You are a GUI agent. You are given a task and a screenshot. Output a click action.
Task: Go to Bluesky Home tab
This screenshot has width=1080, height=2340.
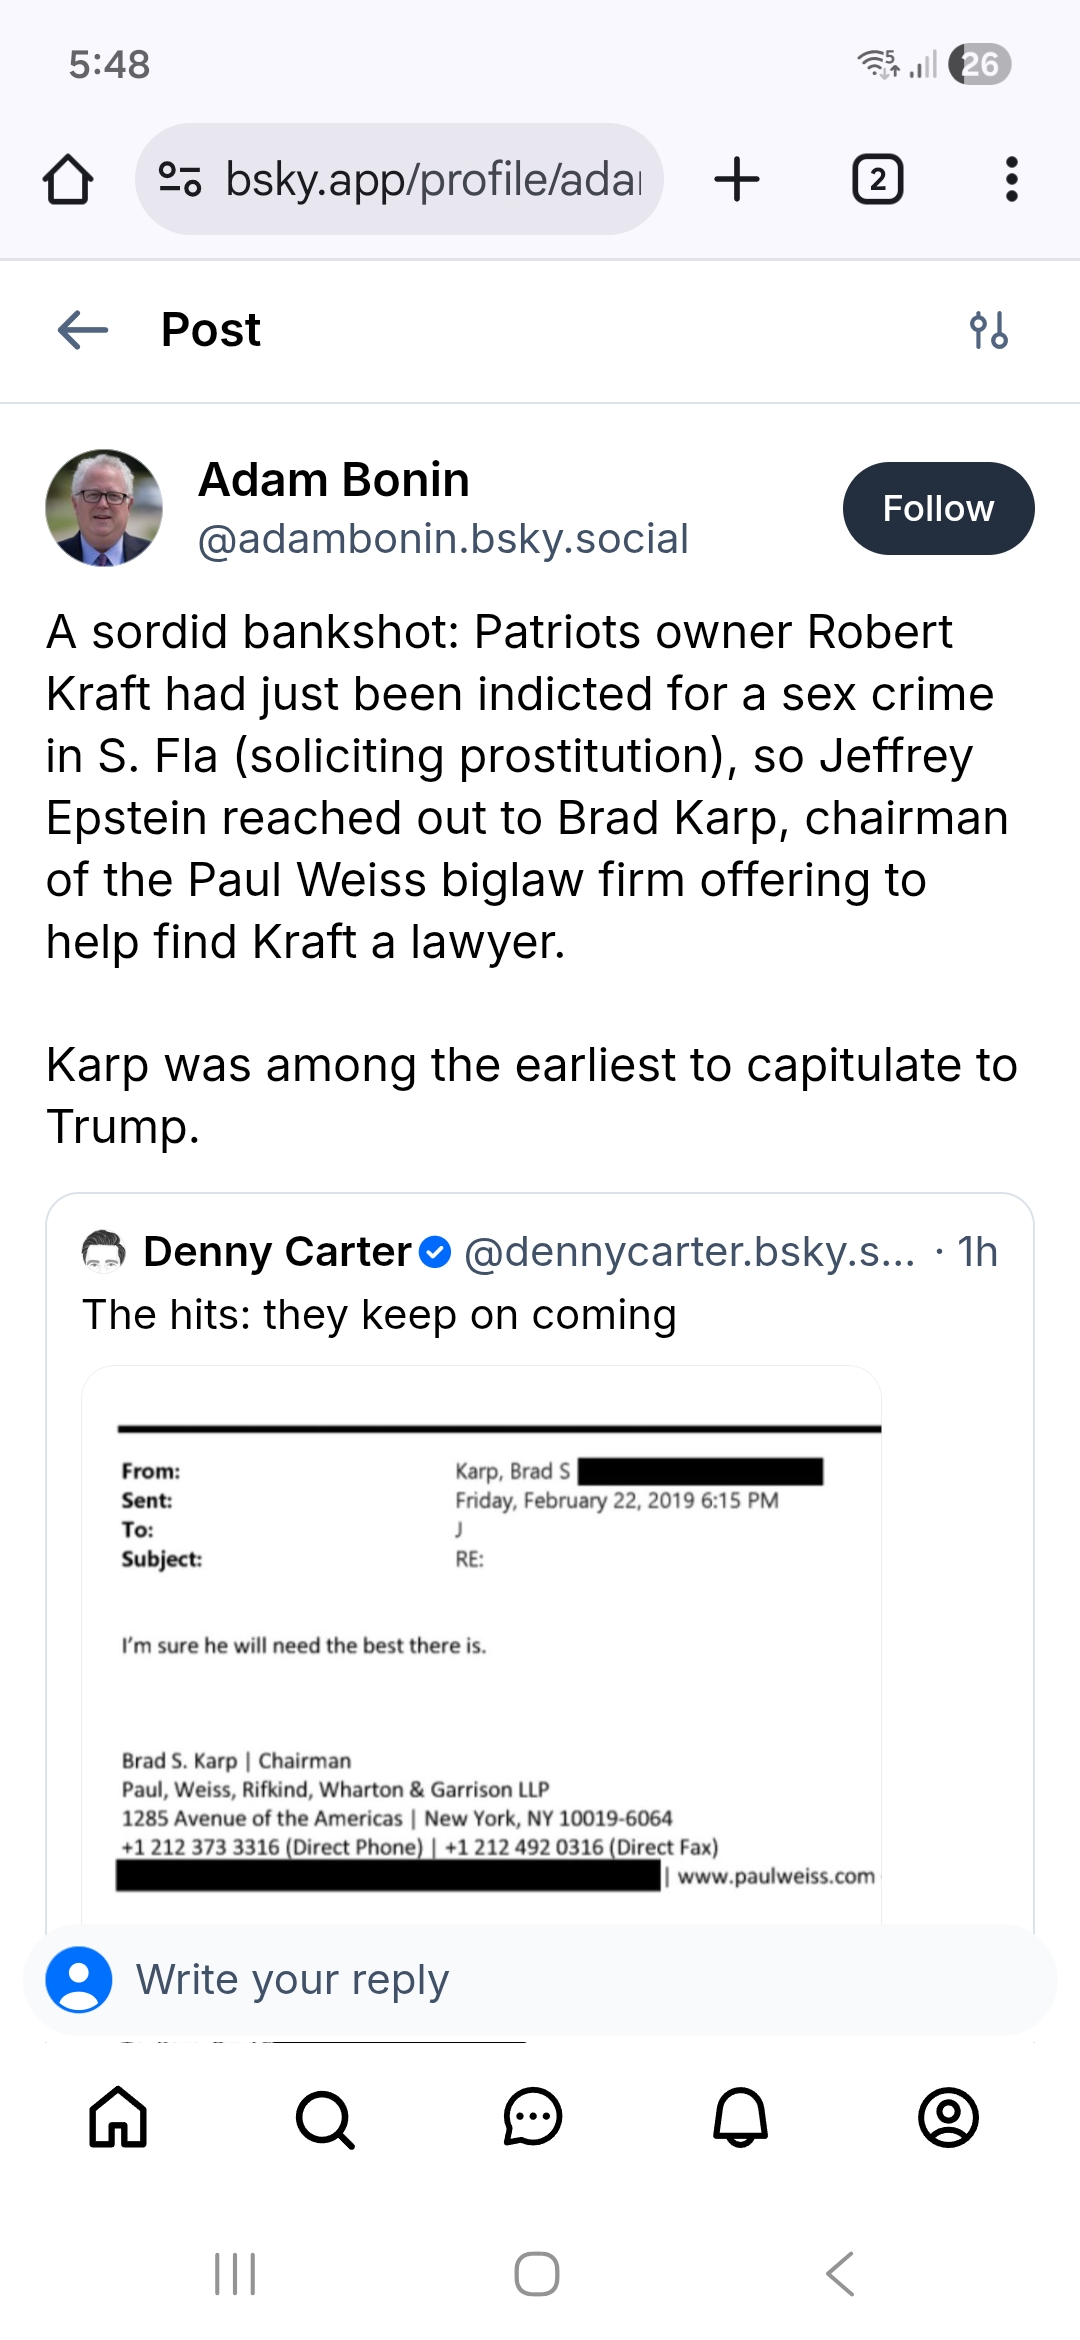point(118,2116)
